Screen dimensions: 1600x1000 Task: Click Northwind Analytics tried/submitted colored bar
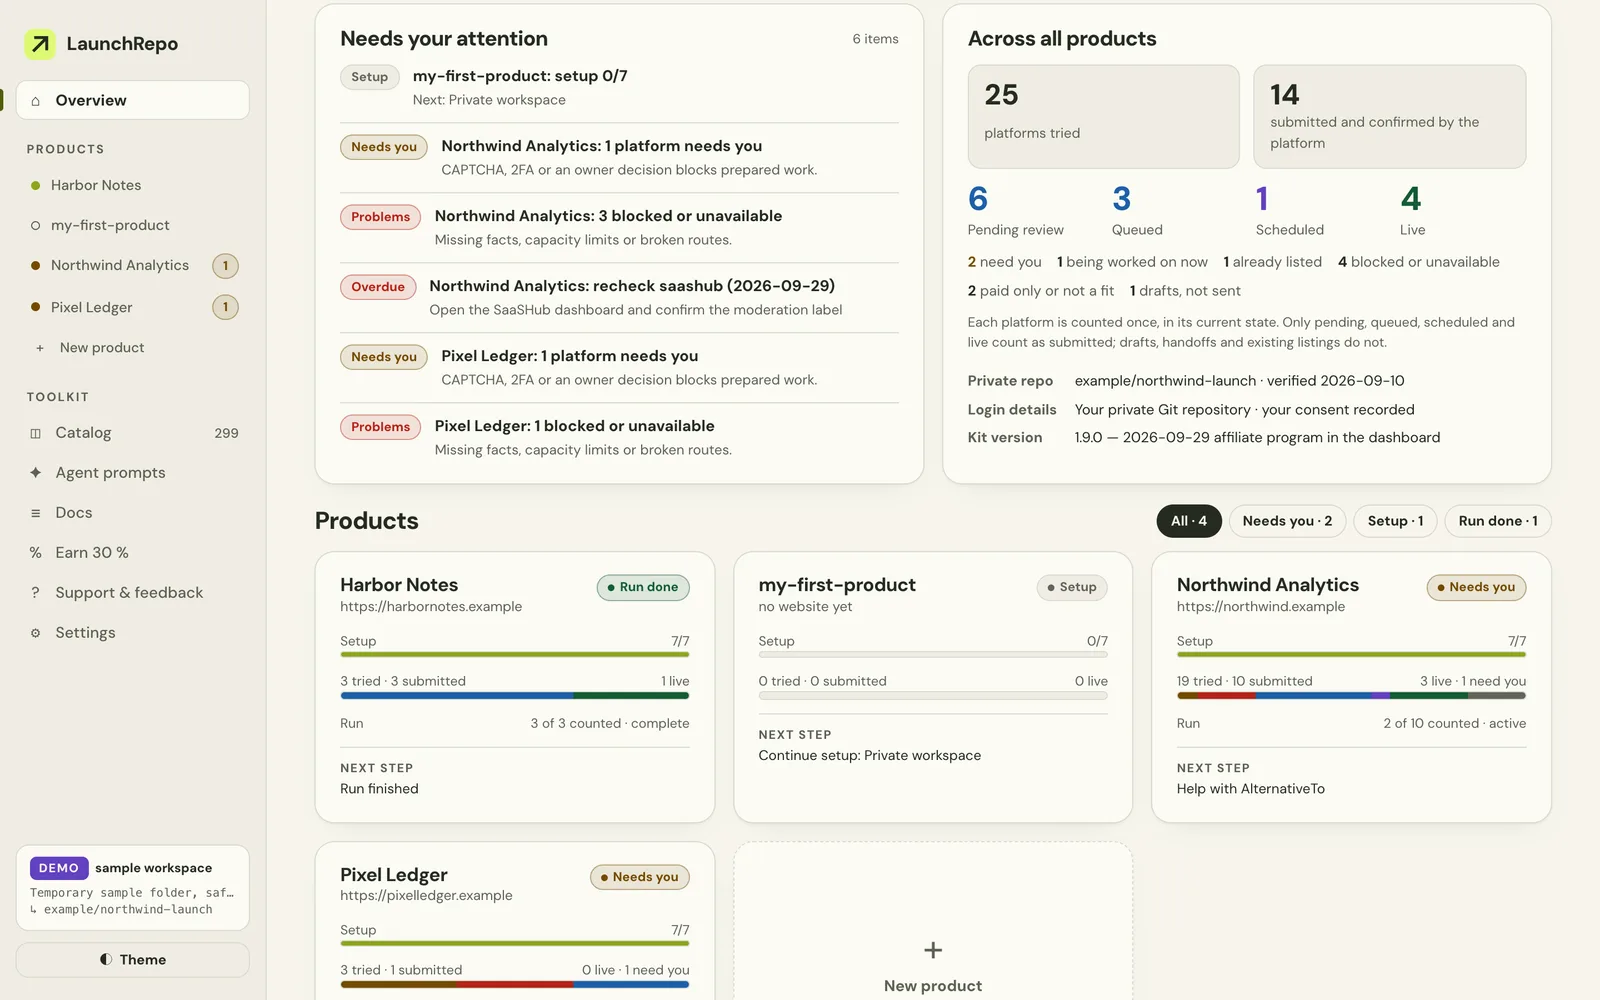click(1351, 695)
